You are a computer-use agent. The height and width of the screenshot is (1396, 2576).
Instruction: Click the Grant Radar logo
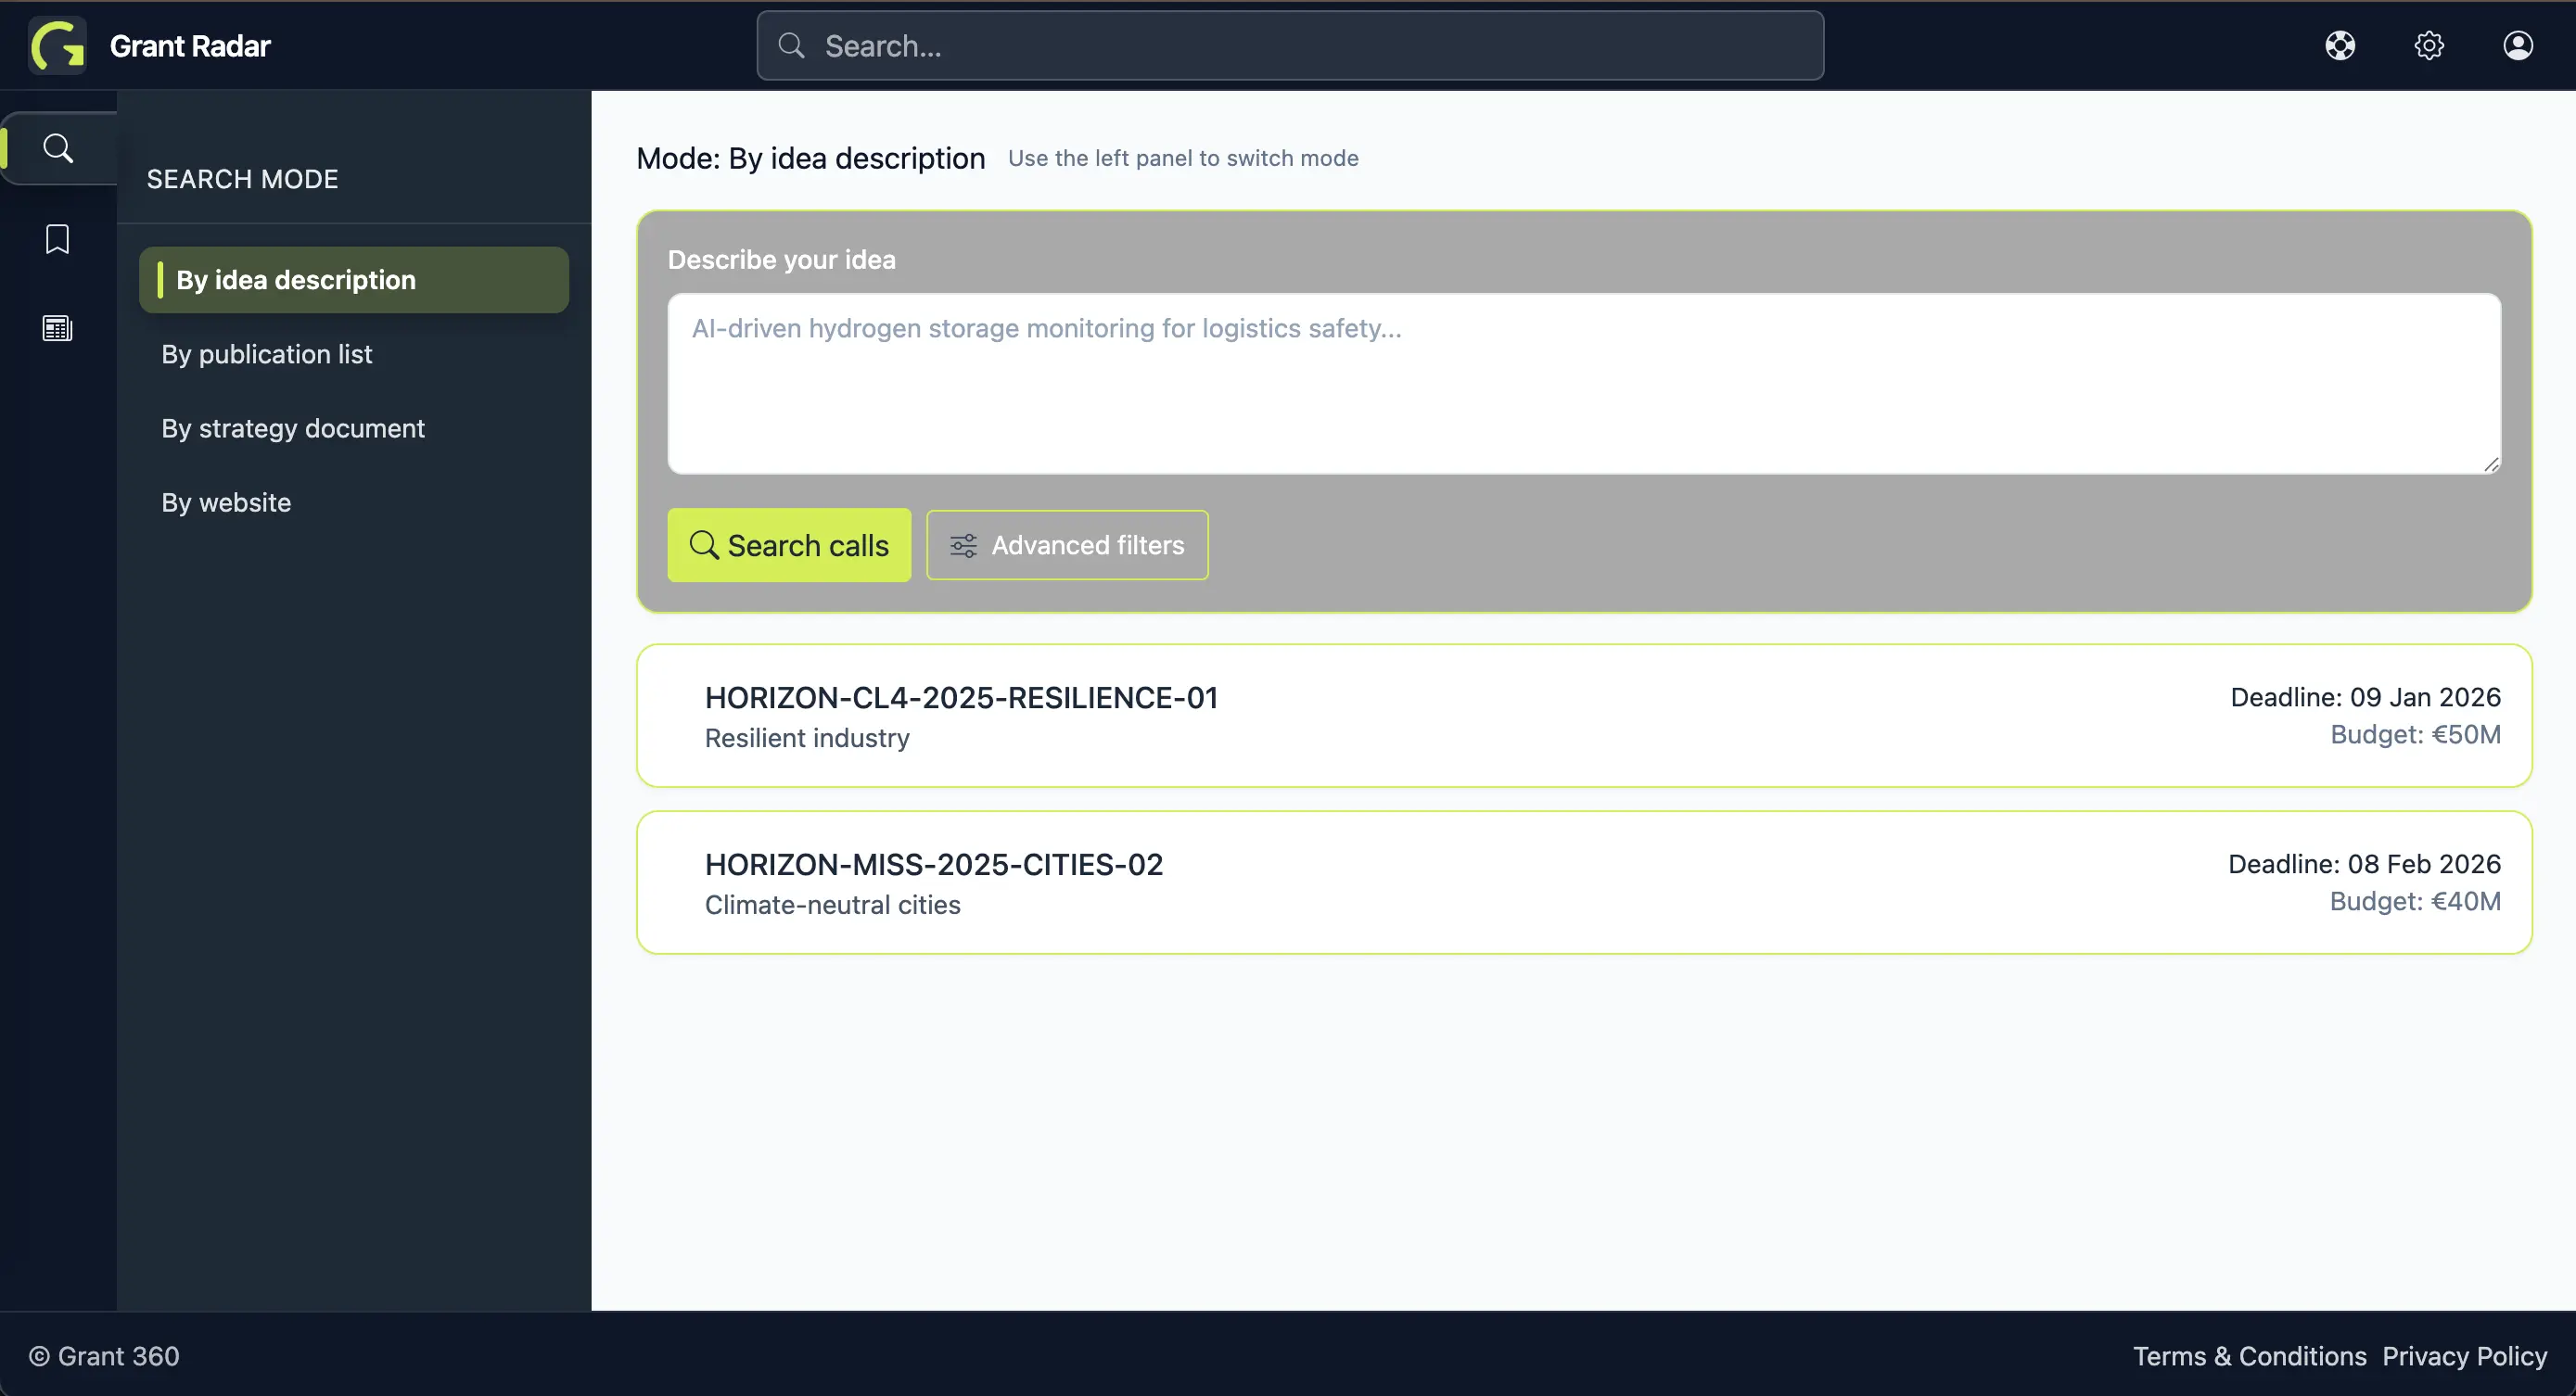pyautogui.click(x=150, y=45)
